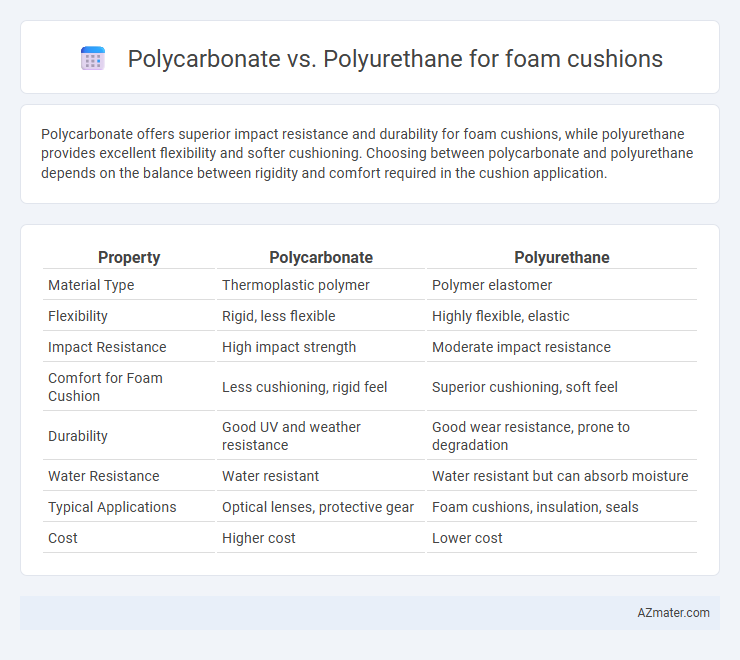
Task: Select the 'Material Type' row label
Action: pos(91,285)
